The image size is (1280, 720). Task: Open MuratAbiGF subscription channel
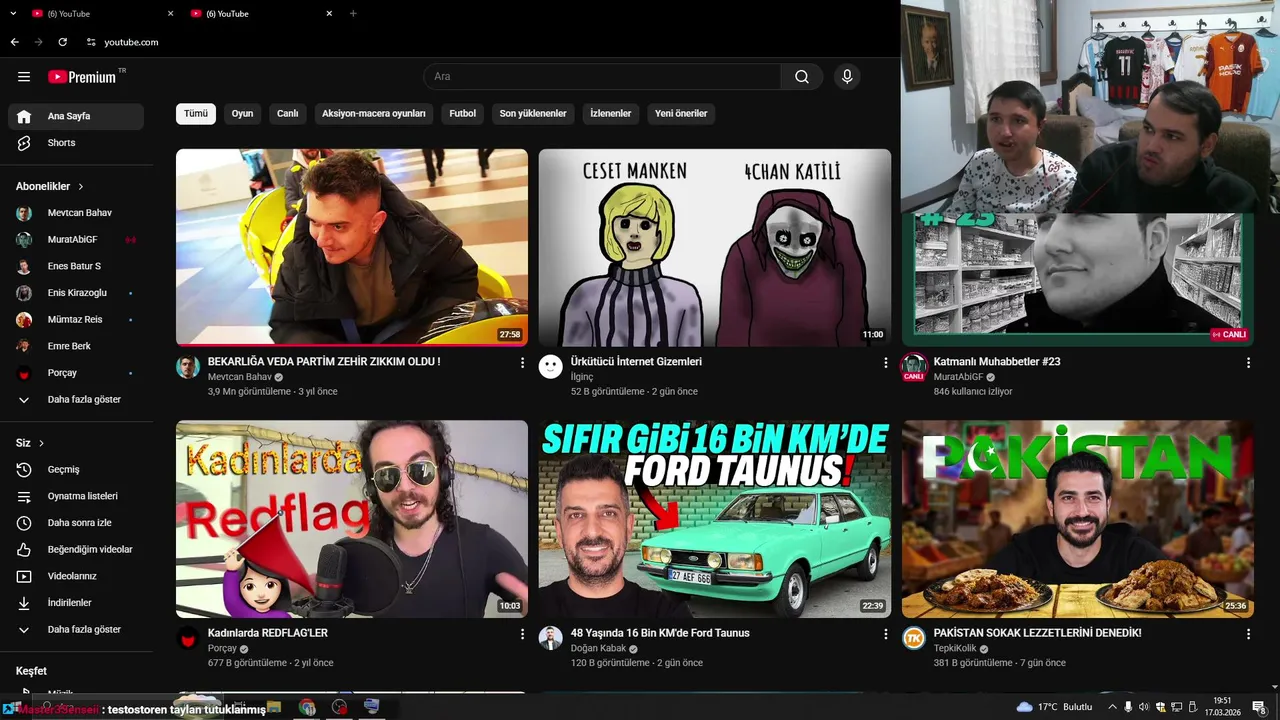point(76,240)
